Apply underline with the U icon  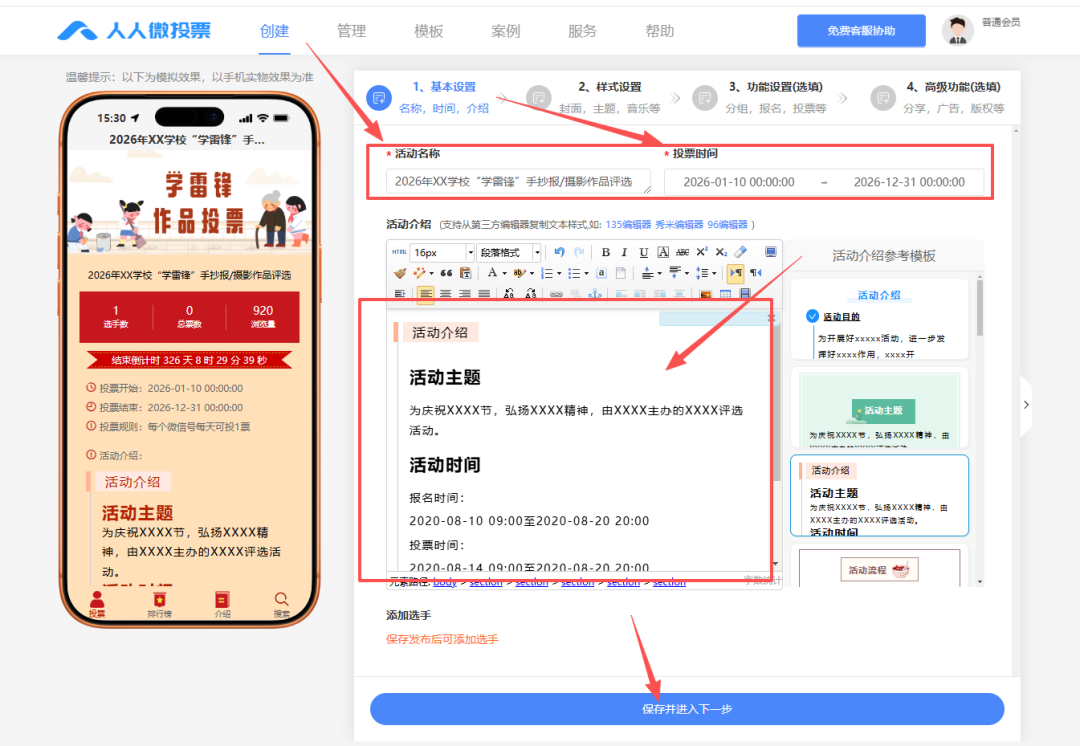[x=643, y=252]
